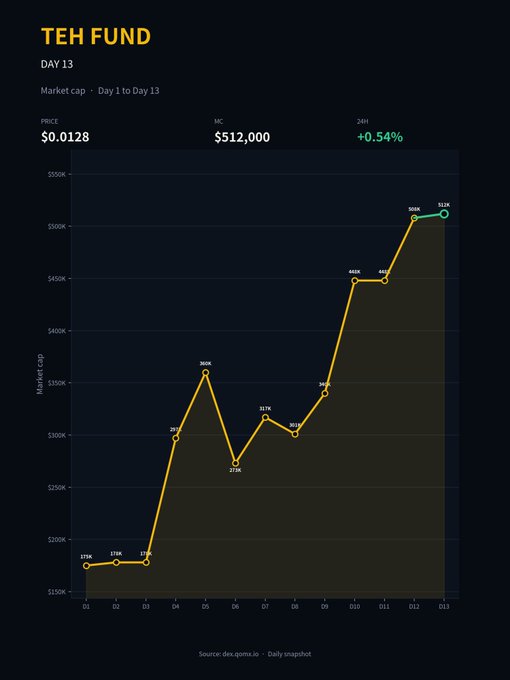
Task: Click the $500K y-axis tick label
Action: click(57, 226)
